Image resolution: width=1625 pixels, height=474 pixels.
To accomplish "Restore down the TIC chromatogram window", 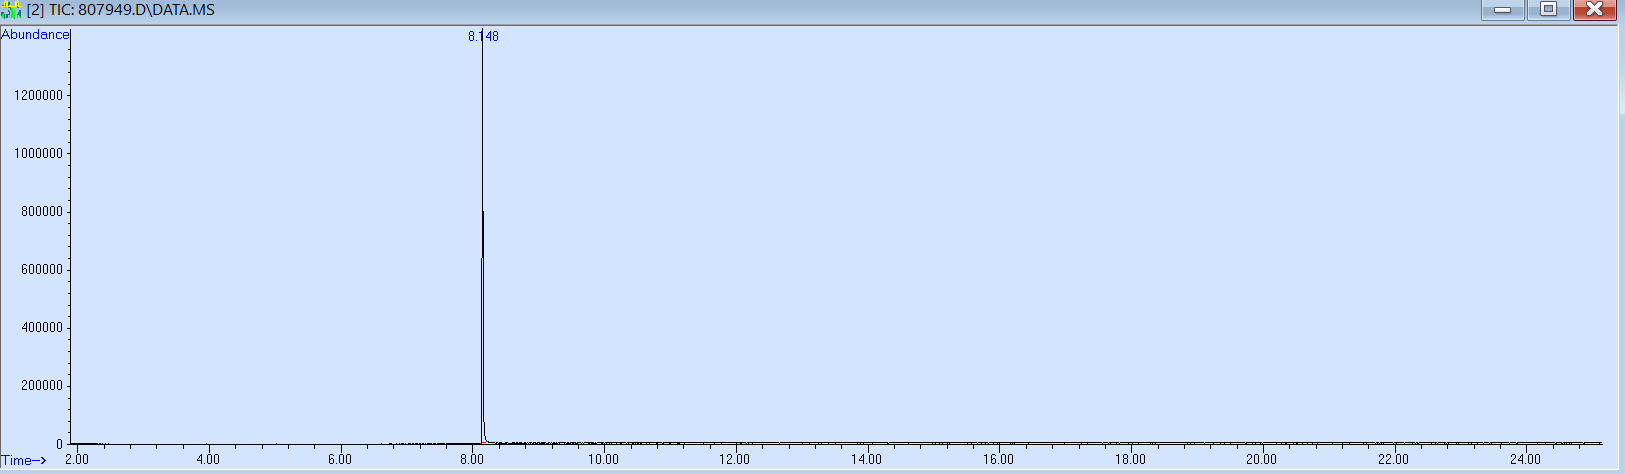I will click(1548, 10).
